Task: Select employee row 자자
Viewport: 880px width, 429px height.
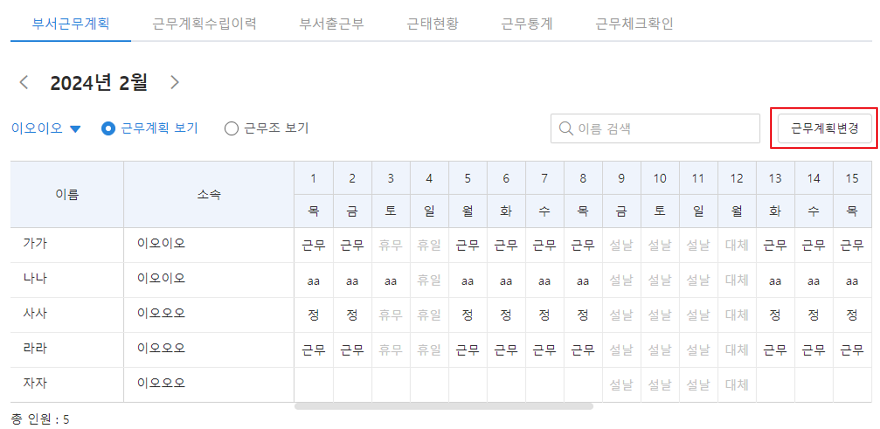Action: [x=441, y=385]
